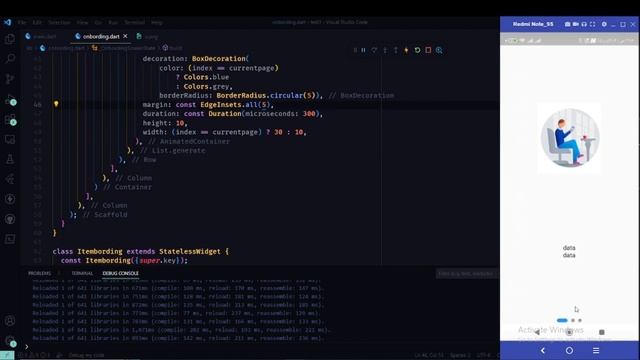Click the onbording.dart breadcrumb segment

coord(63,48)
